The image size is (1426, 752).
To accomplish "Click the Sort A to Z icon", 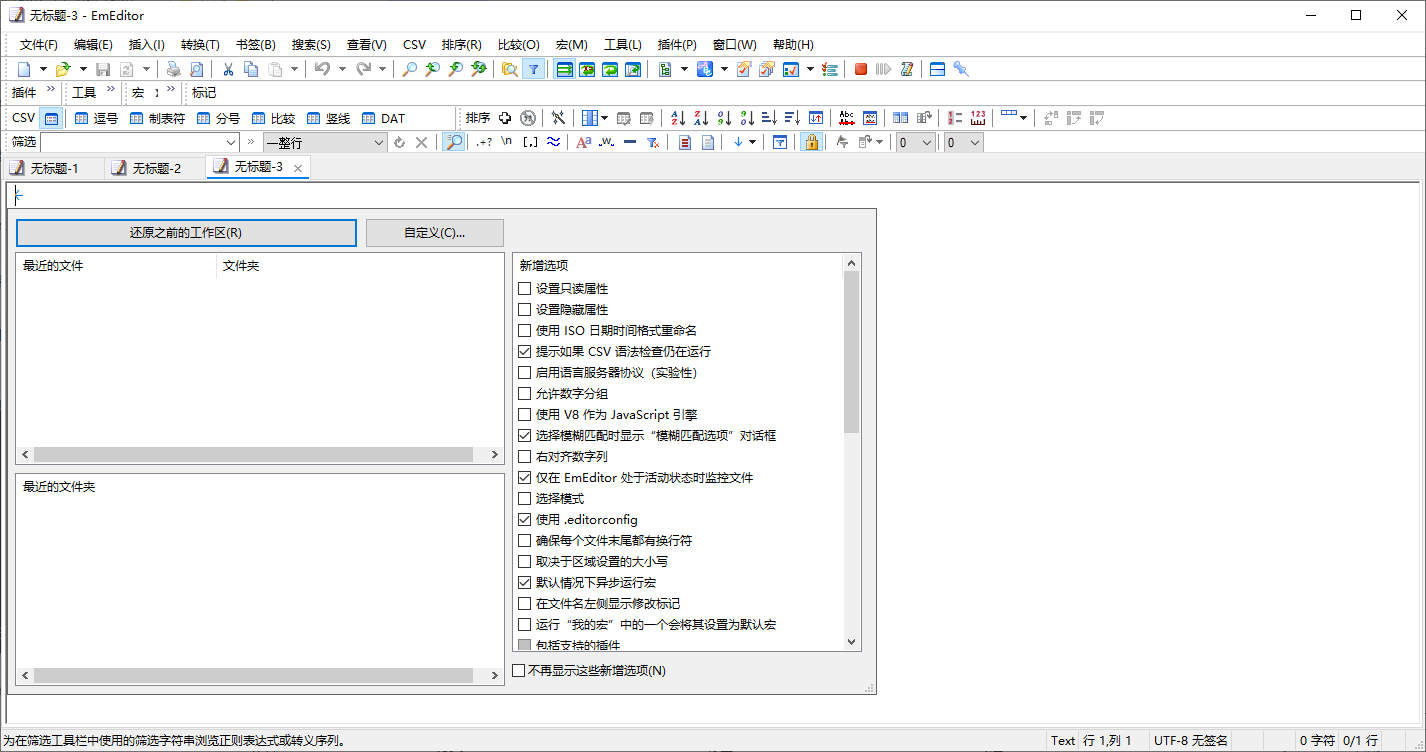I will [678, 118].
